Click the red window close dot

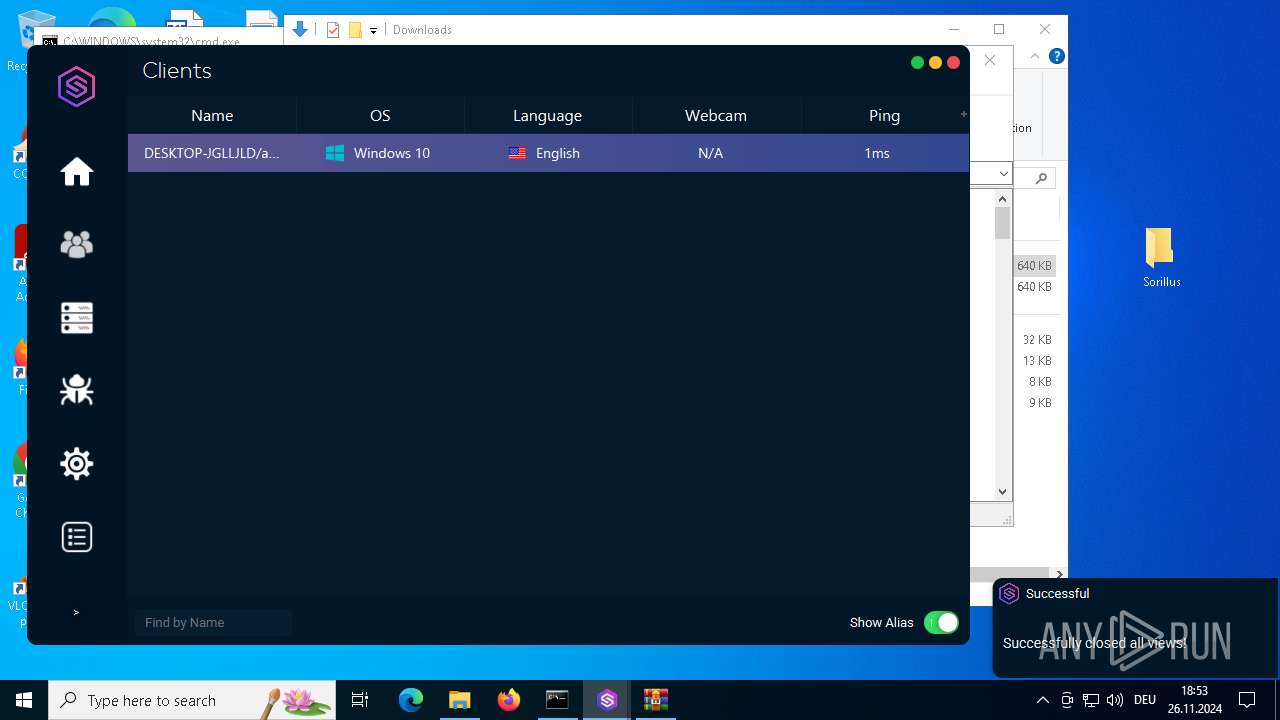point(953,63)
